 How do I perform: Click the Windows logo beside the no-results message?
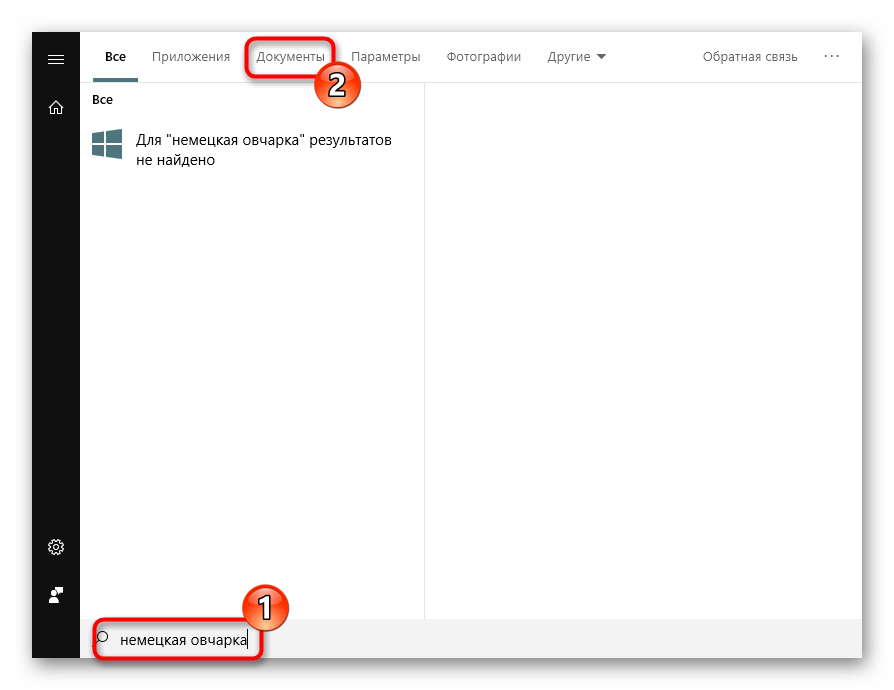click(107, 144)
